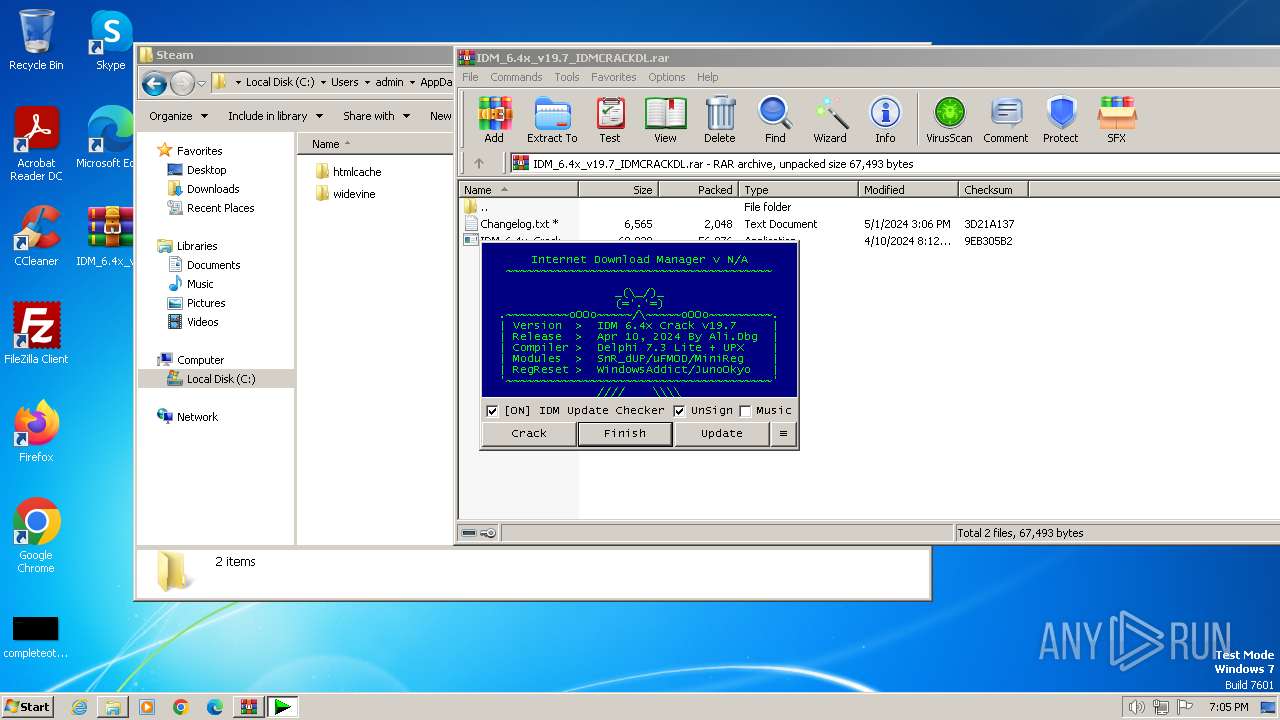The height and width of the screenshot is (720, 1280).
Task: Click the WinRAR archive path field
Action: coord(894,164)
